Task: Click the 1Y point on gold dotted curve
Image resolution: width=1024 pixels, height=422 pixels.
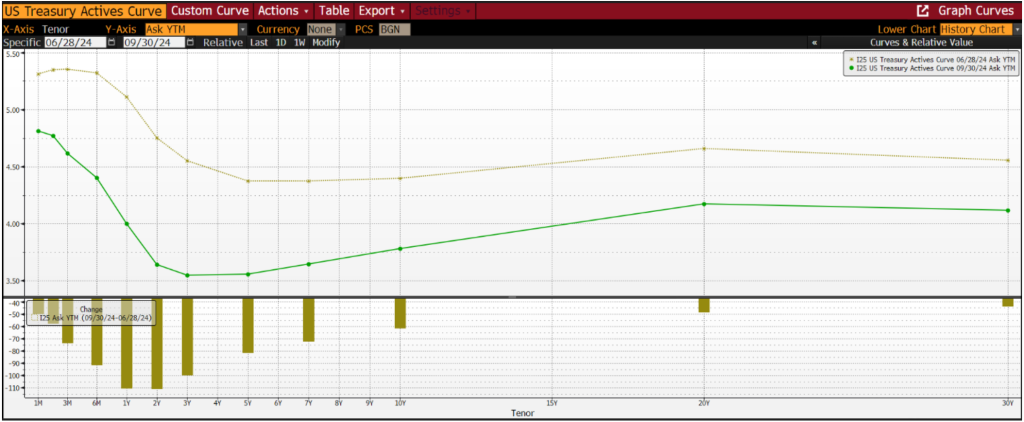Action: click(x=127, y=97)
